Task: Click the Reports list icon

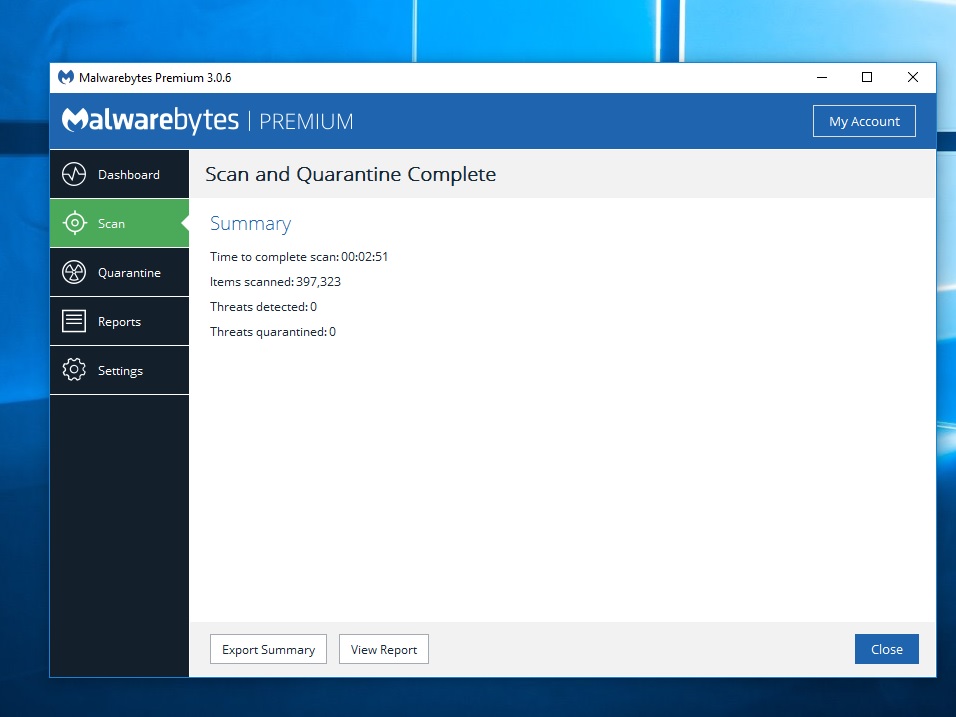Action: tap(74, 321)
